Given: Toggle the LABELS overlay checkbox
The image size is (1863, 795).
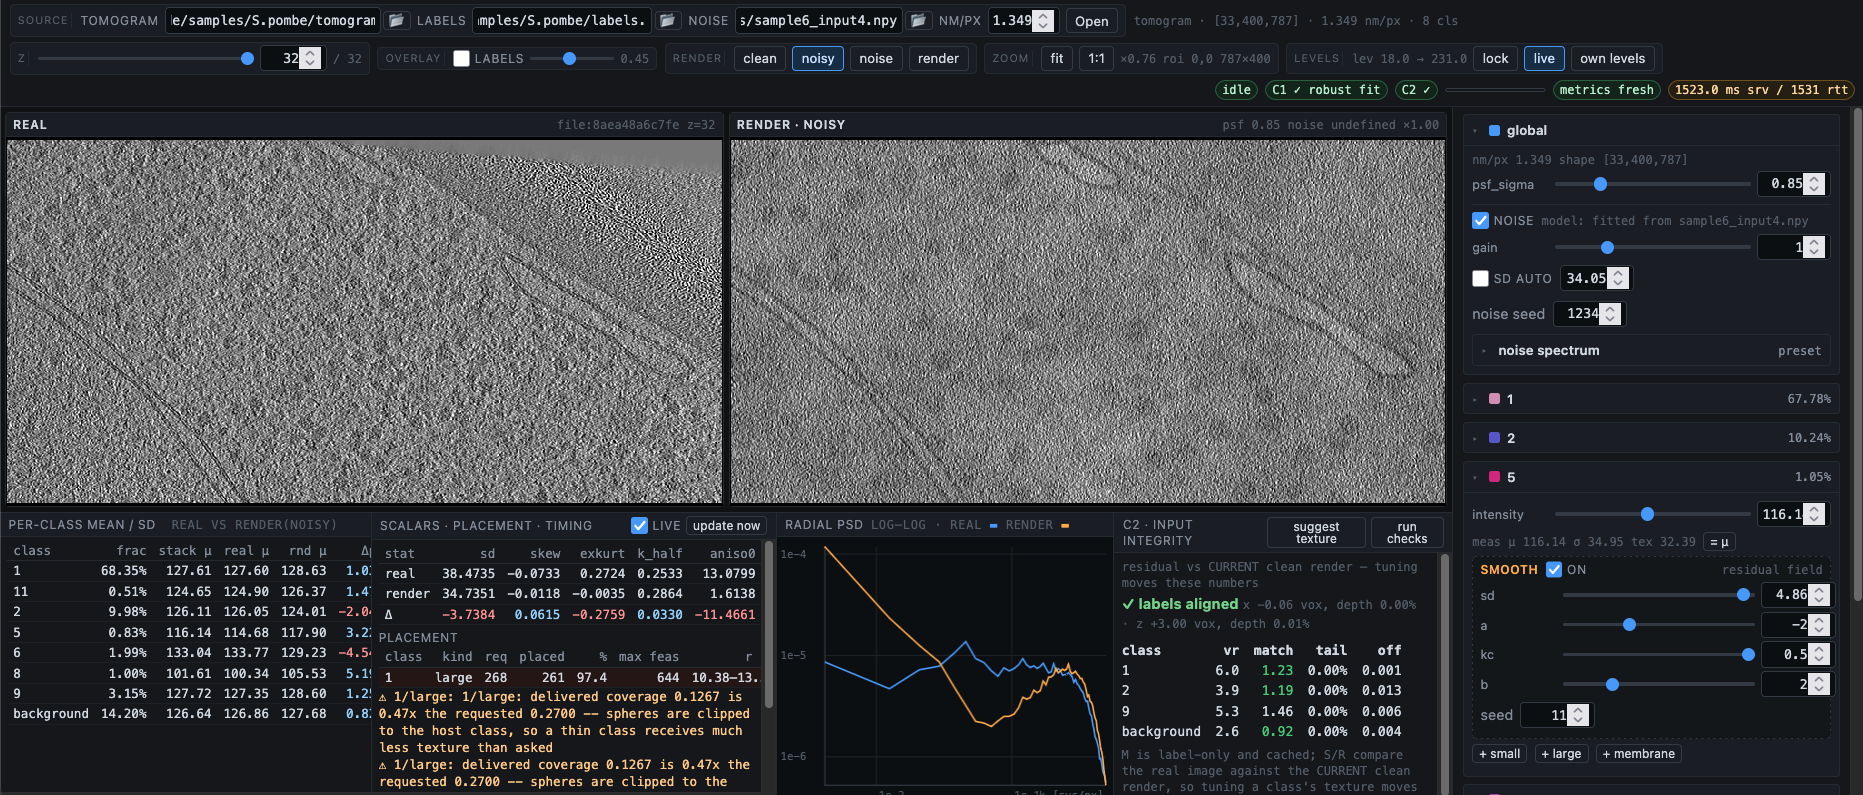Looking at the screenshot, I should click(461, 58).
